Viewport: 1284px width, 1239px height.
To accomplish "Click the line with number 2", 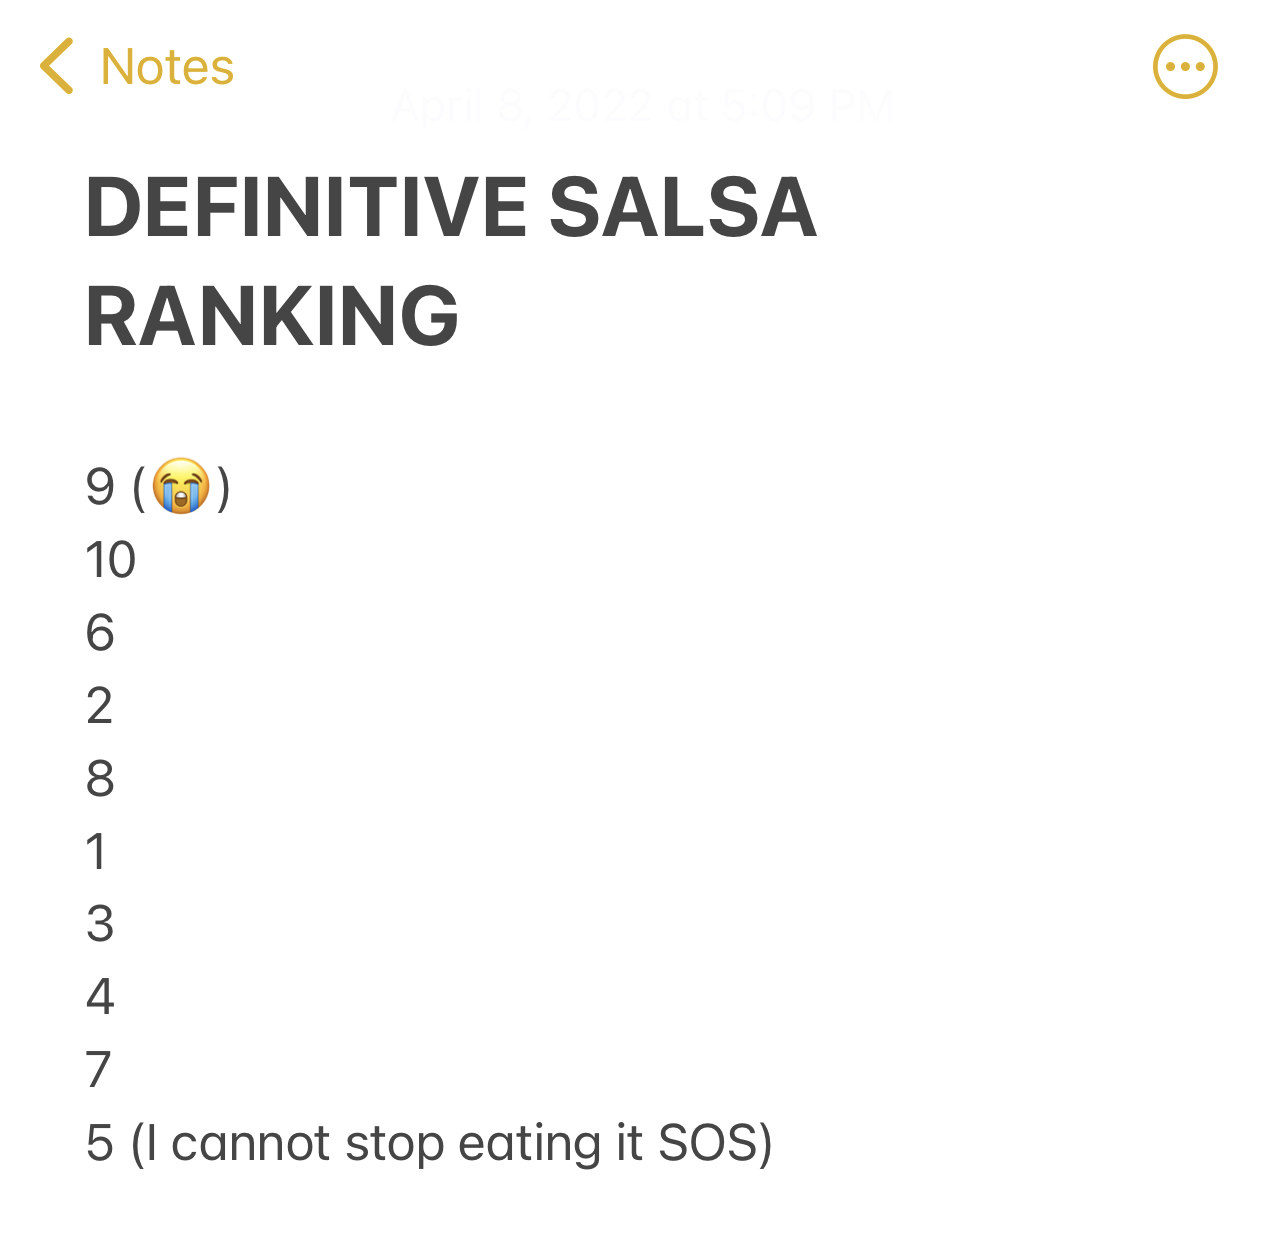I will pyautogui.click(x=99, y=706).
